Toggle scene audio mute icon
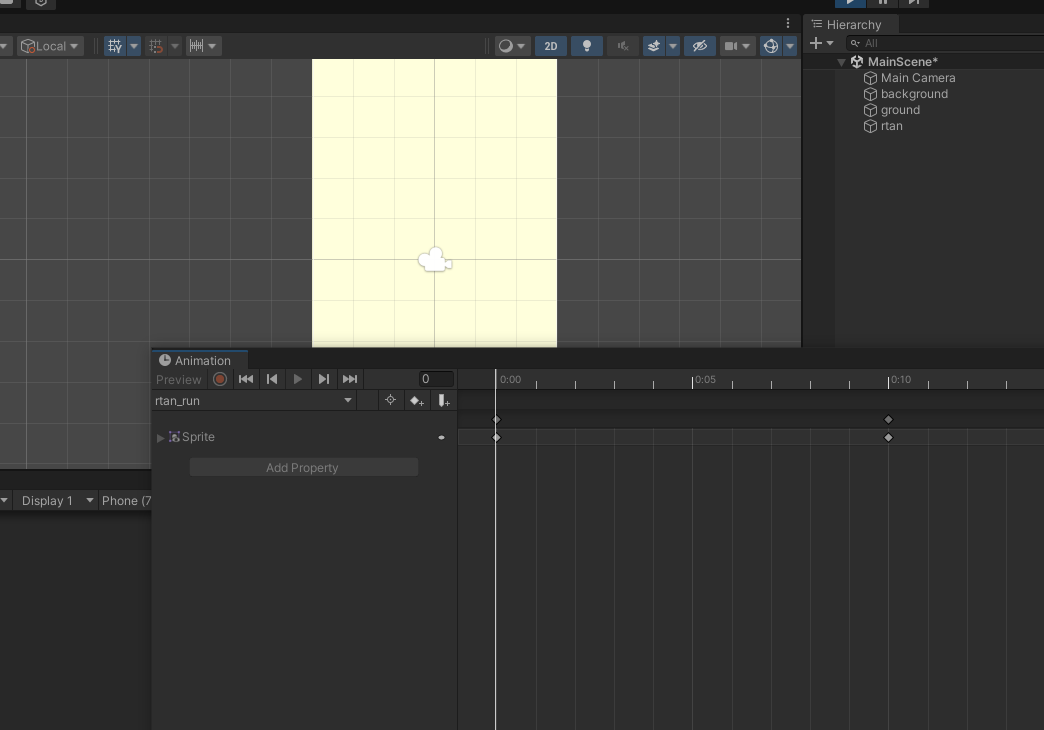Image resolution: width=1044 pixels, height=730 pixels. pos(623,46)
